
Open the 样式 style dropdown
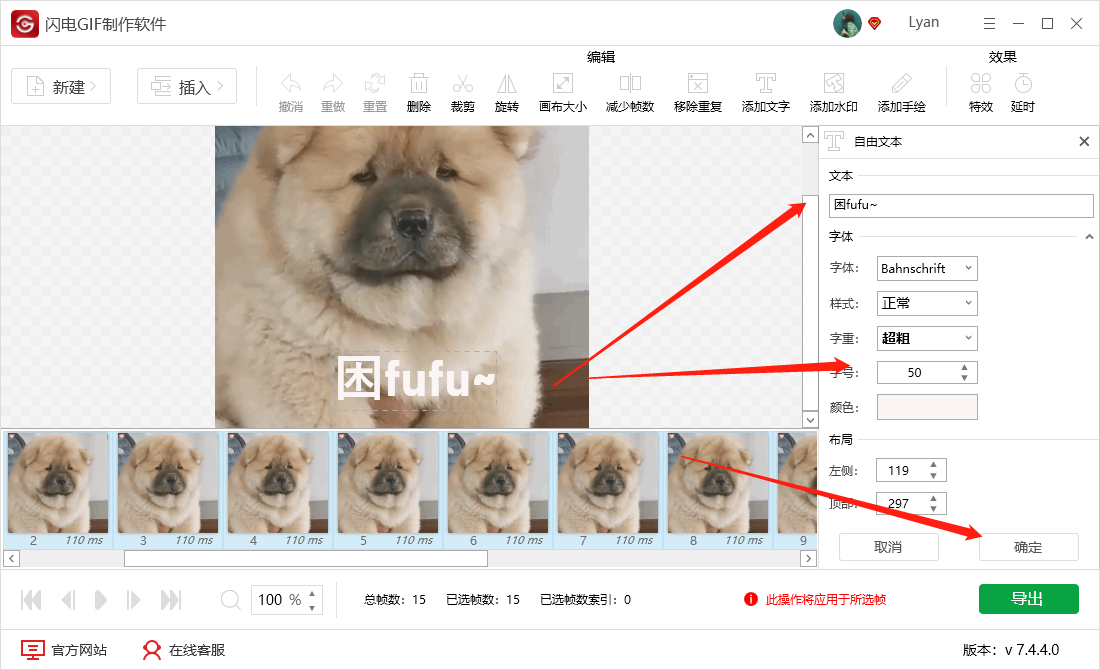click(927, 303)
